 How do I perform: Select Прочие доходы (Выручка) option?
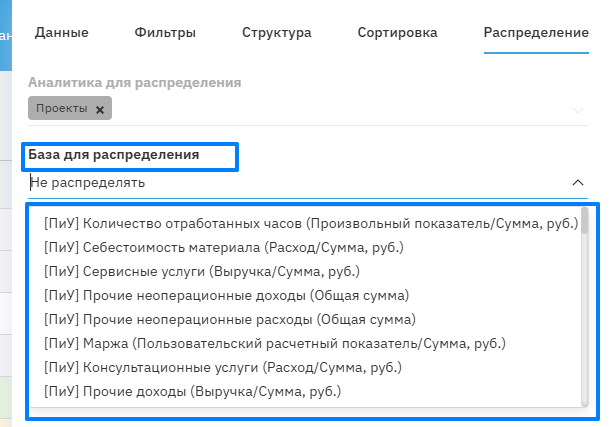[193, 391]
